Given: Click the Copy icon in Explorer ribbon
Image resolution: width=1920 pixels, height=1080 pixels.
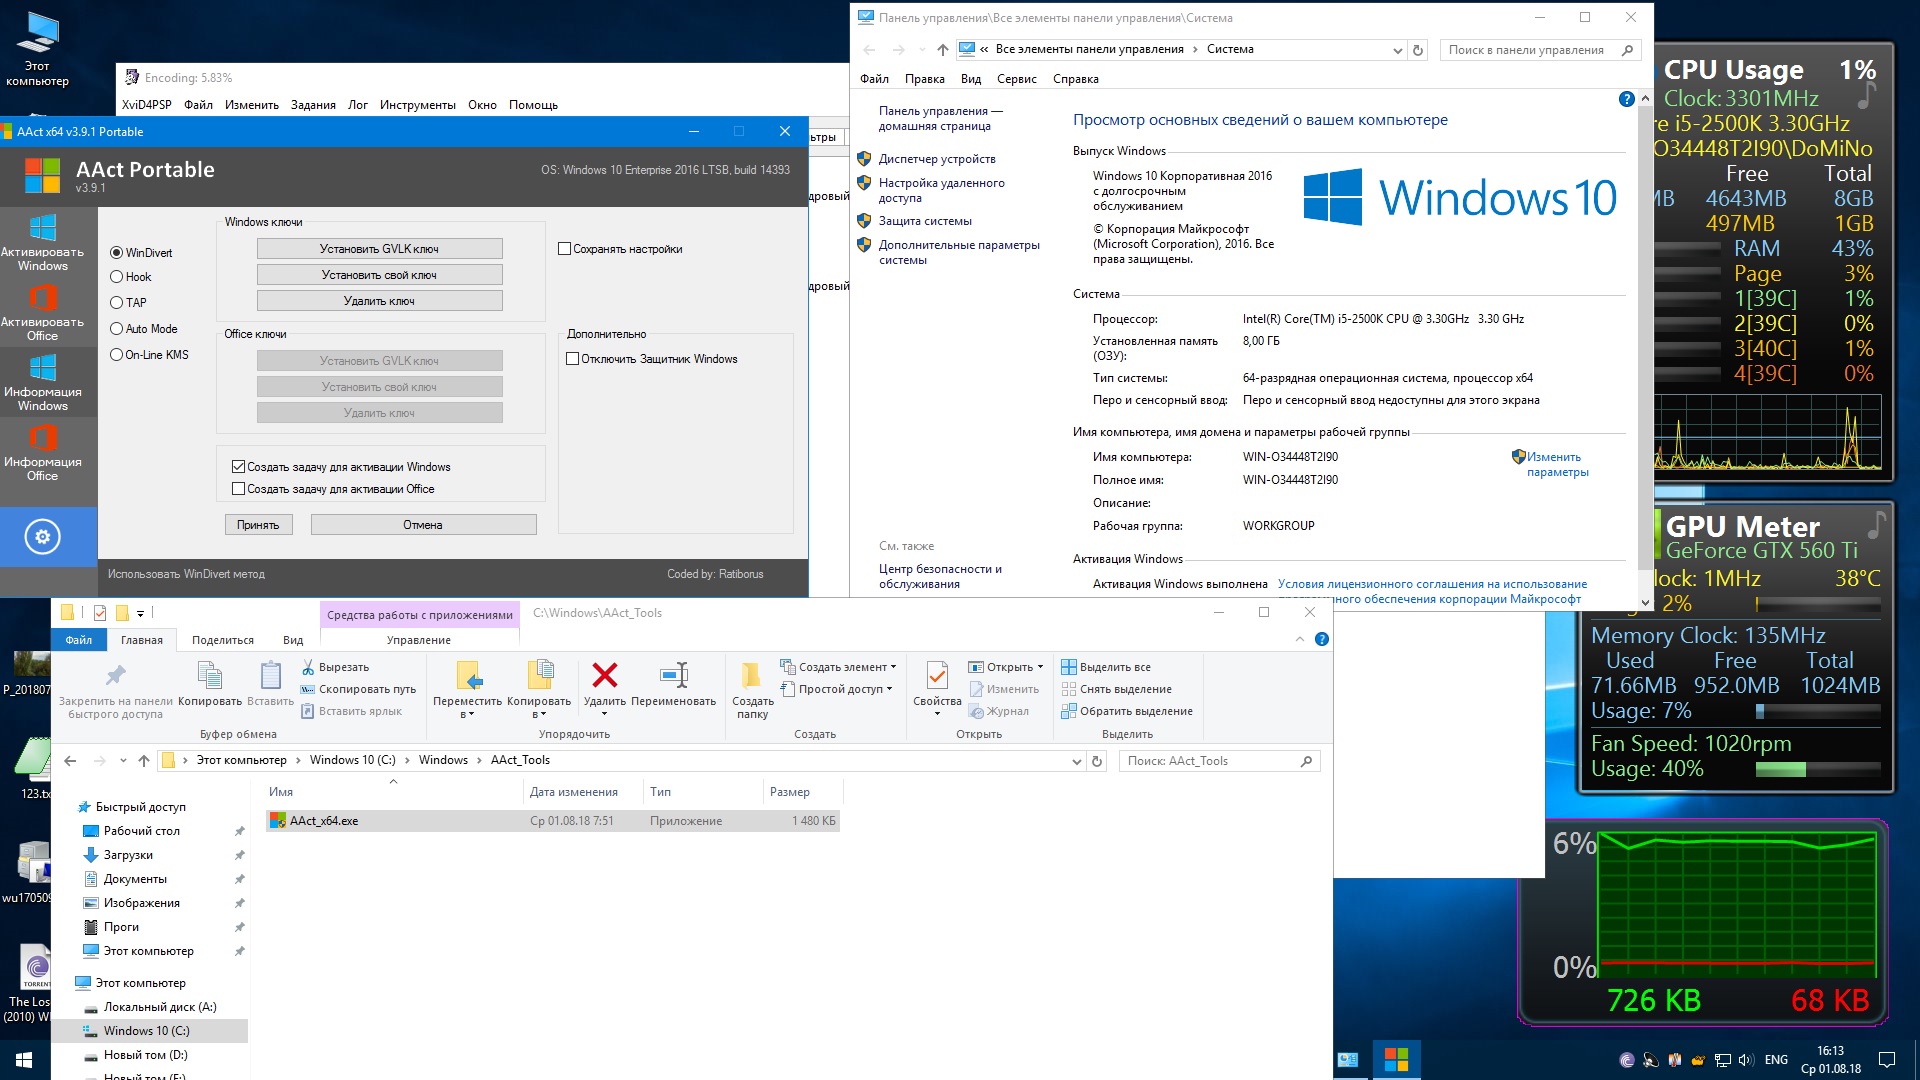Looking at the screenshot, I should click(x=209, y=676).
